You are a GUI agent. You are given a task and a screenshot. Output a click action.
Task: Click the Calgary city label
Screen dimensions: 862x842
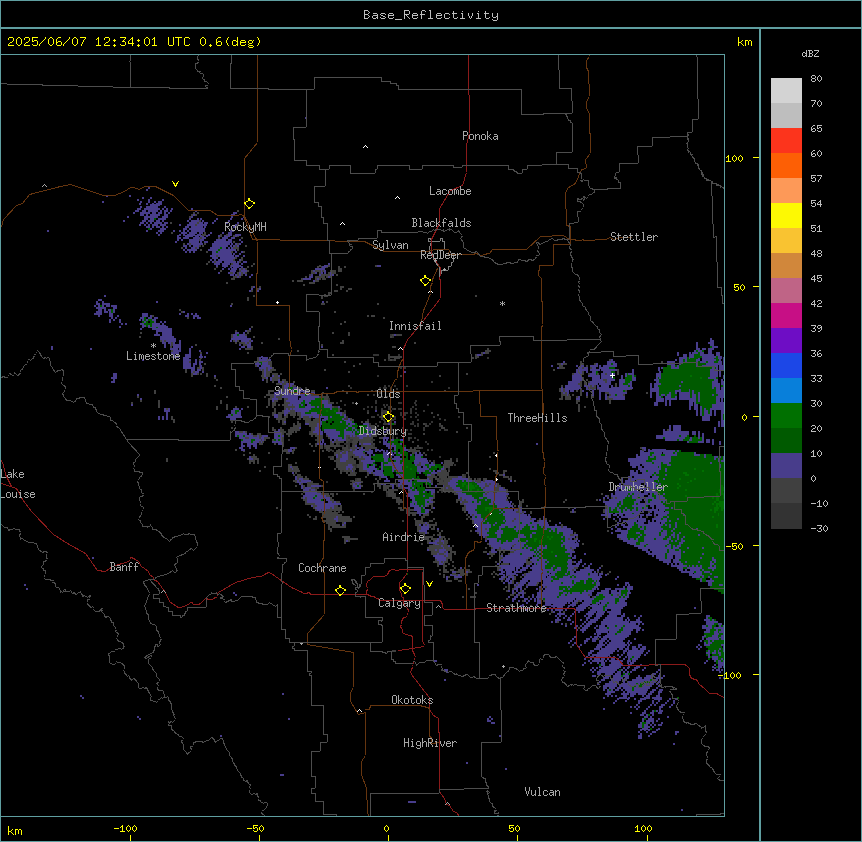399,603
